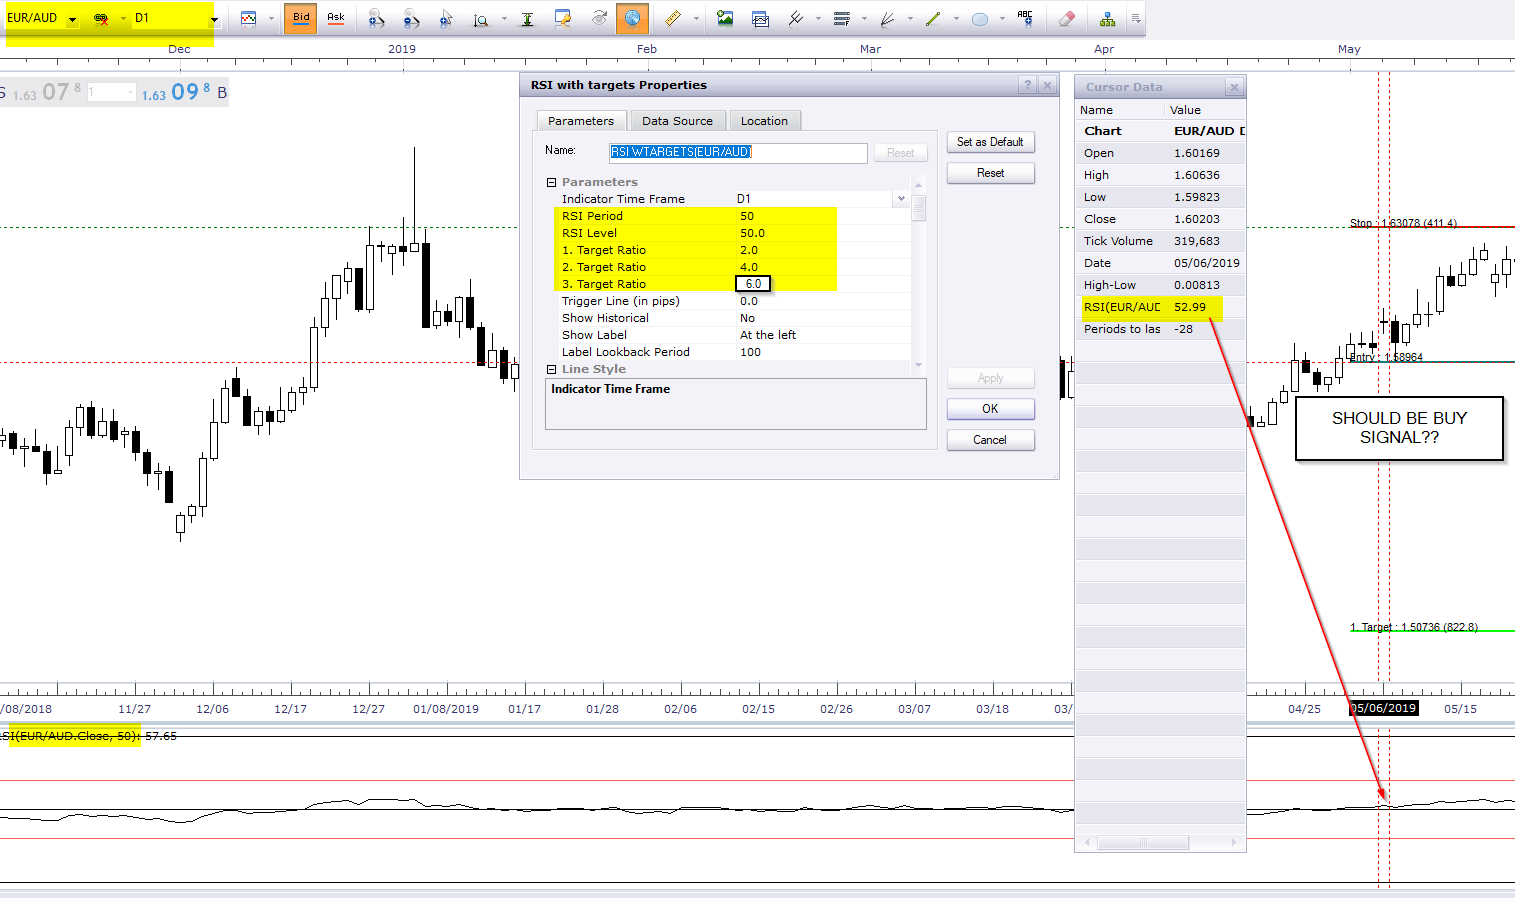The height and width of the screenshot is (898, 1515).
Task: Click the add picture icon
Action: pos(725,18)
